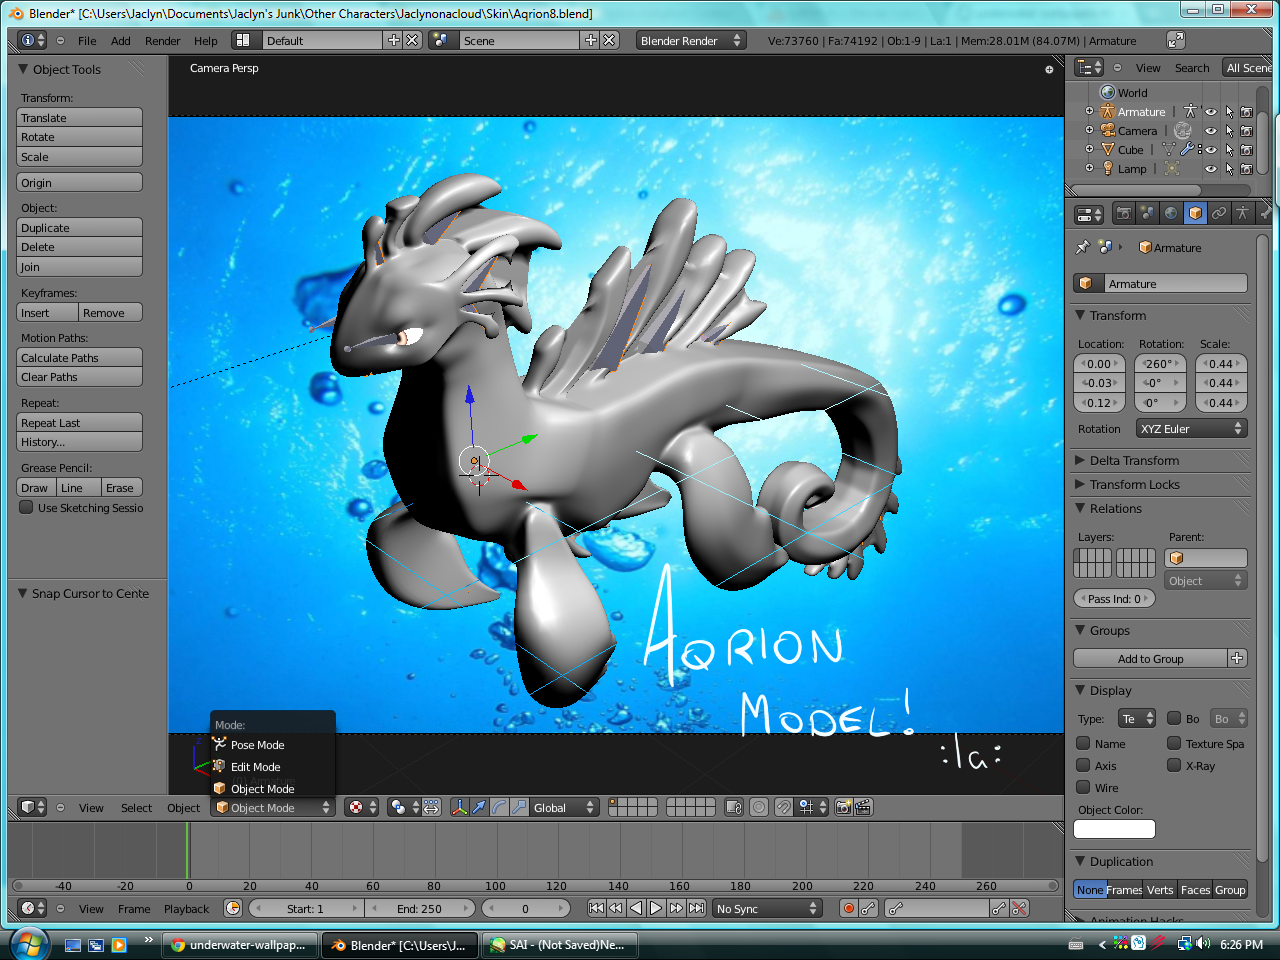The width and height of the screenshot is (1280, 960).
Task: Toggle automatic keyframe record button
Action: click(849, 908)
